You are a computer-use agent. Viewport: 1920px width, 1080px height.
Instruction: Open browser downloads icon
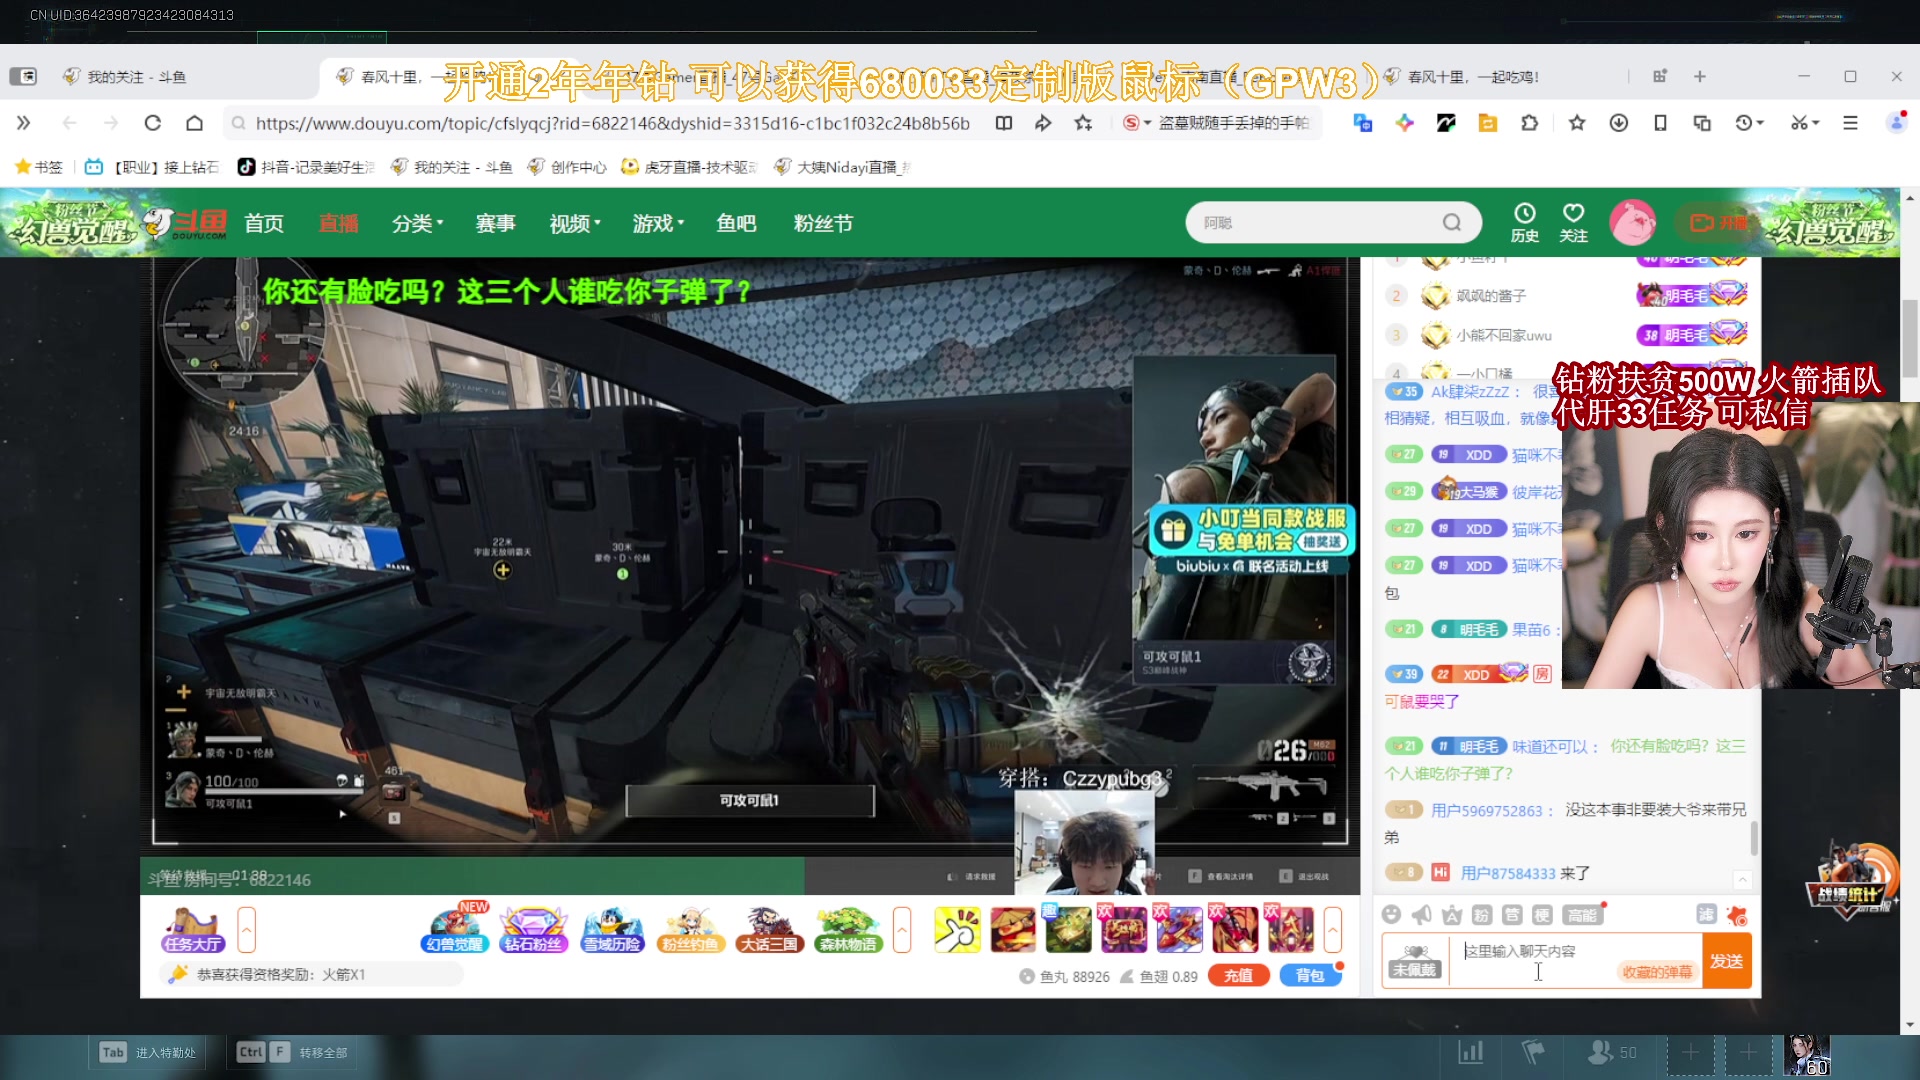pos(1619,123)
